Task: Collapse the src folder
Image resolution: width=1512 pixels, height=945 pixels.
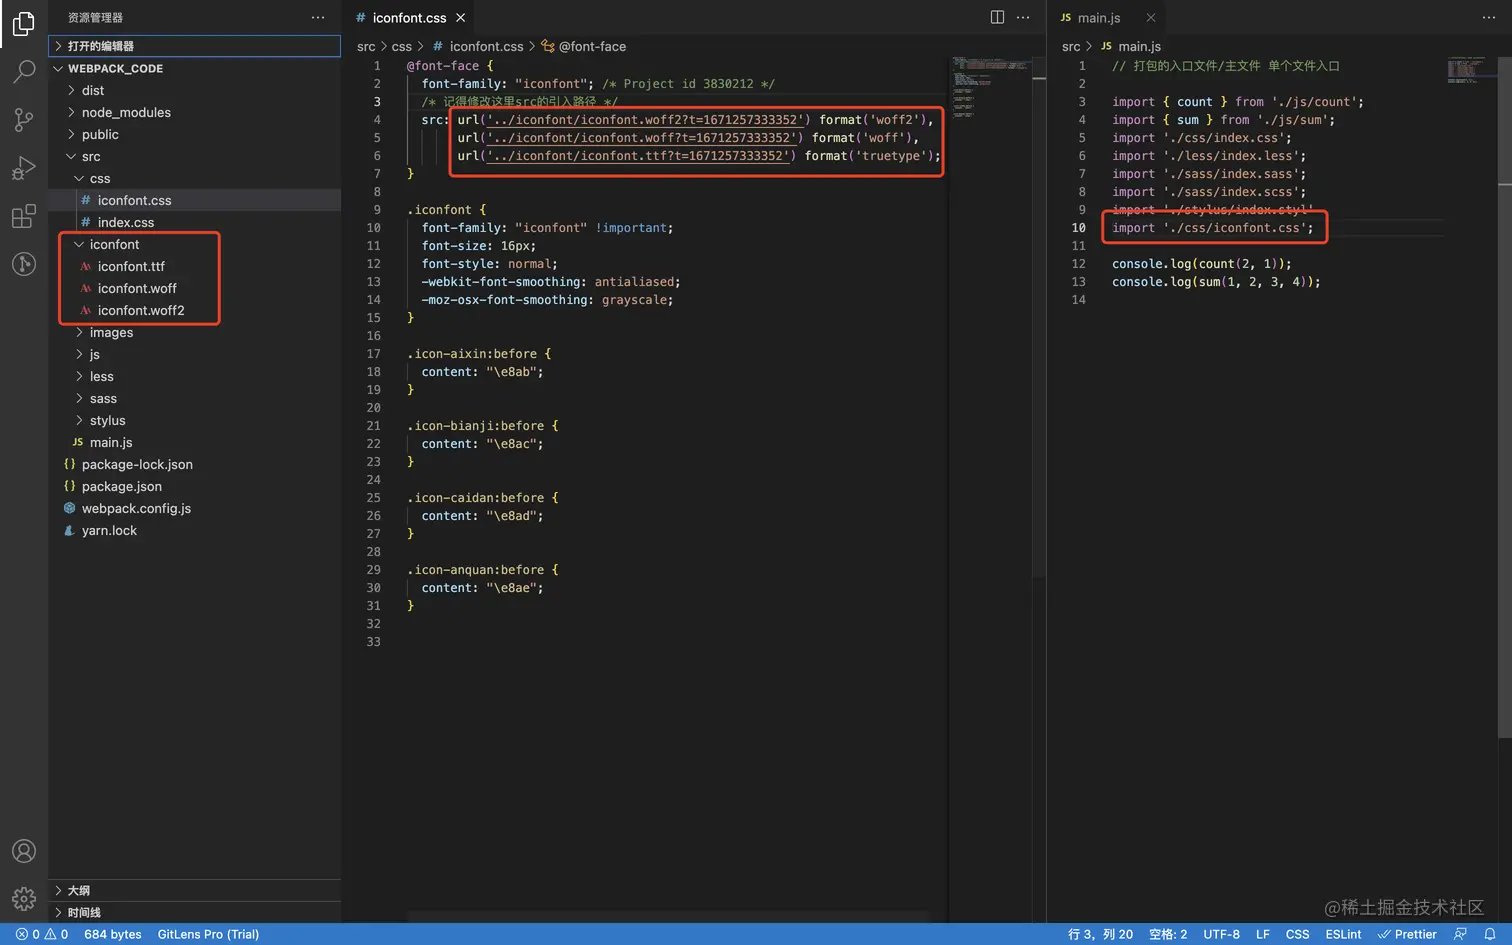Action: point(91,156)
